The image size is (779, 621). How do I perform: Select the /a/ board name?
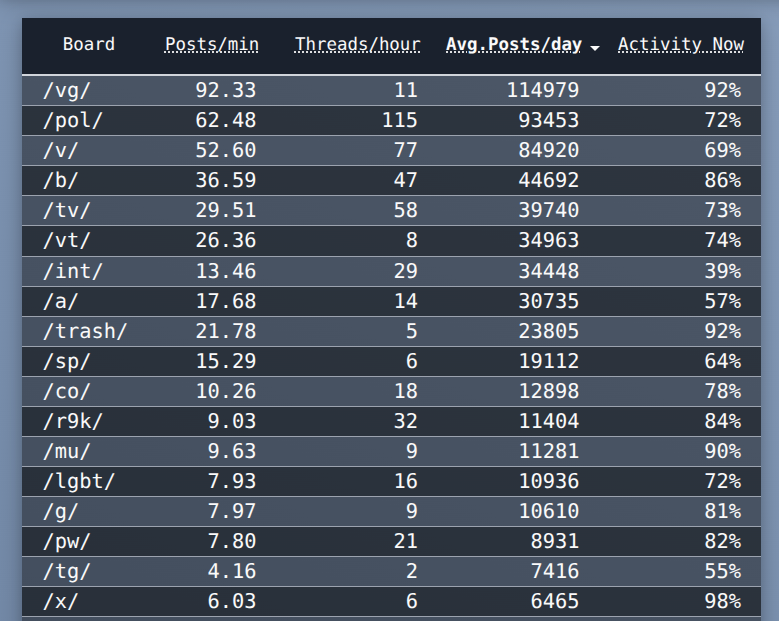tap(61, 302)
